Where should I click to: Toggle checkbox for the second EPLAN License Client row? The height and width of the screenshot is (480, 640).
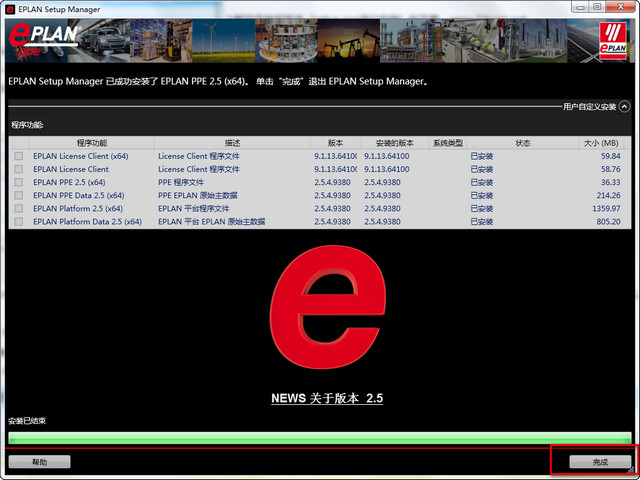[x=18, y=169]
